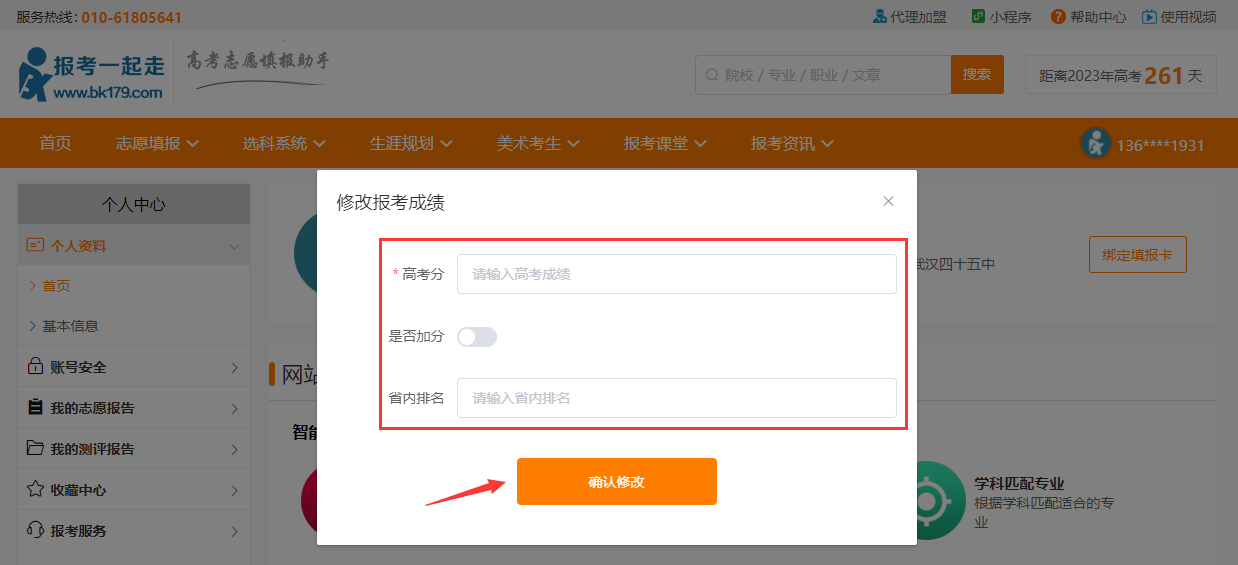Click the 报考一起走 site logo
This screenshot has width=1238, height=565.
pos(92,74)
